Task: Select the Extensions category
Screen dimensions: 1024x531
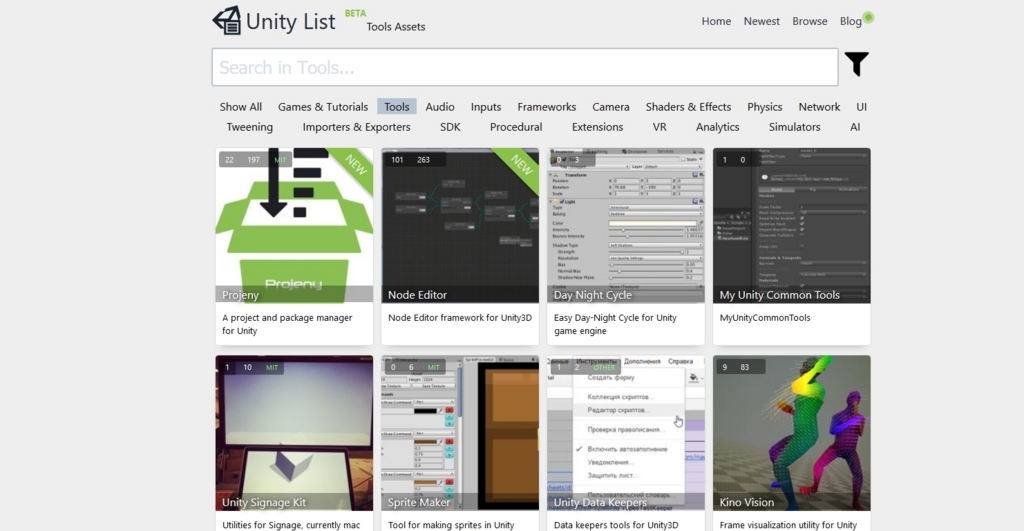Action: (598, 127)
